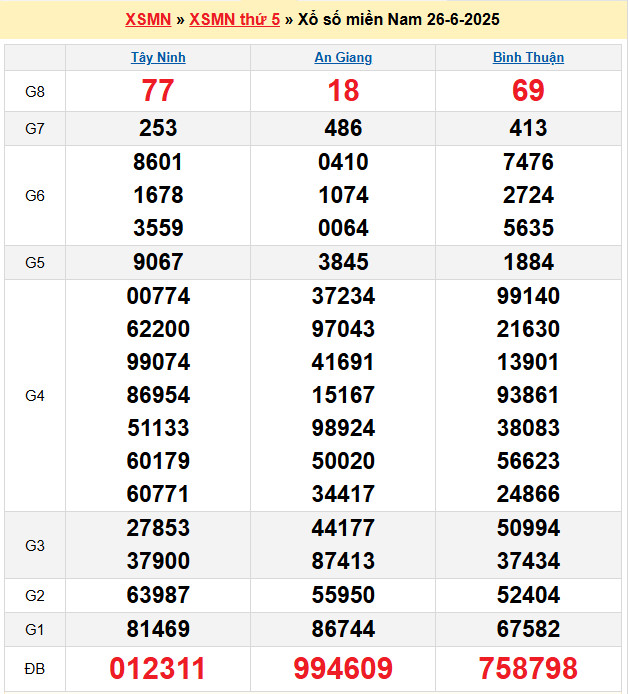Select Tây Ninh G8 number 77
Screen dimensions: 628x694
point(158,91)
